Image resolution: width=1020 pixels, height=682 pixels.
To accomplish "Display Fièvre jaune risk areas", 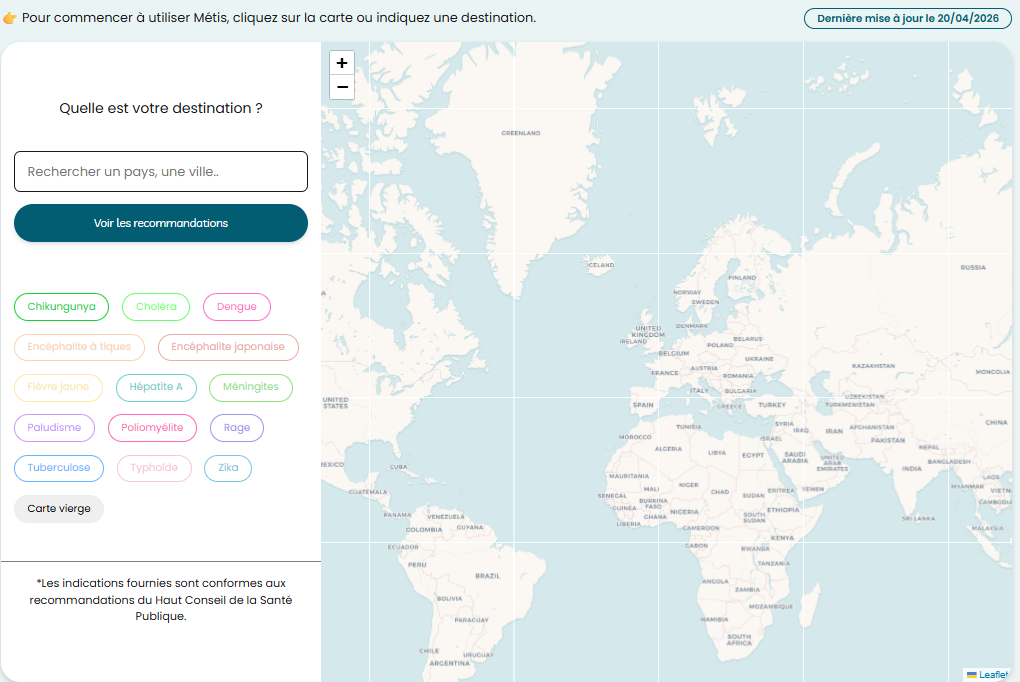I will [58, 387].
